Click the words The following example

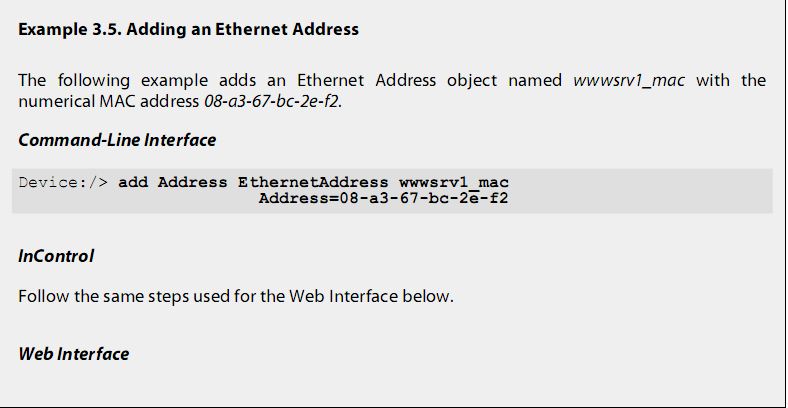(113, 80)
